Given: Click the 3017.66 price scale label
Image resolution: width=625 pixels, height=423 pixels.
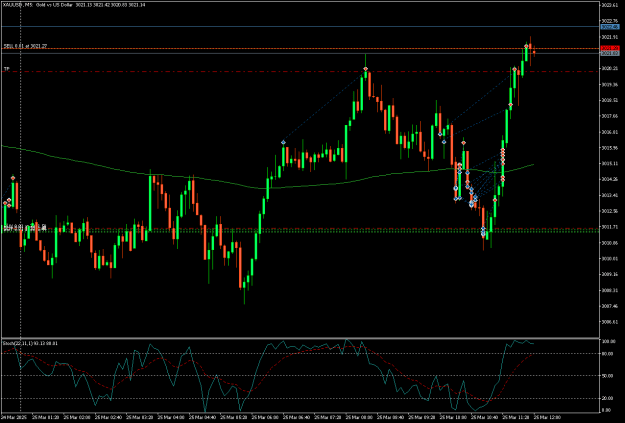Looking at the screenshot, I should coord(610,116).
